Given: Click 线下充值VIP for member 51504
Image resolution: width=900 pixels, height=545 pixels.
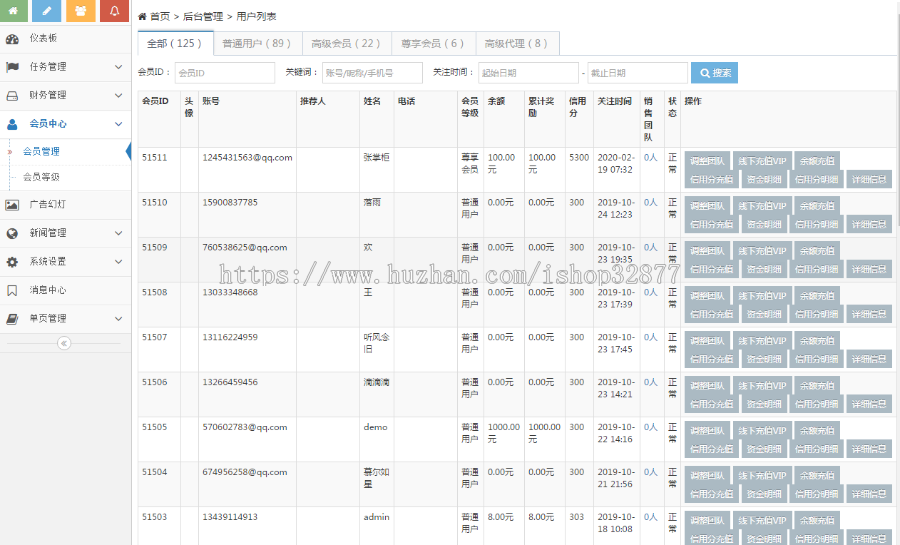Looking at the screenshot, I should tap(762, 476).
